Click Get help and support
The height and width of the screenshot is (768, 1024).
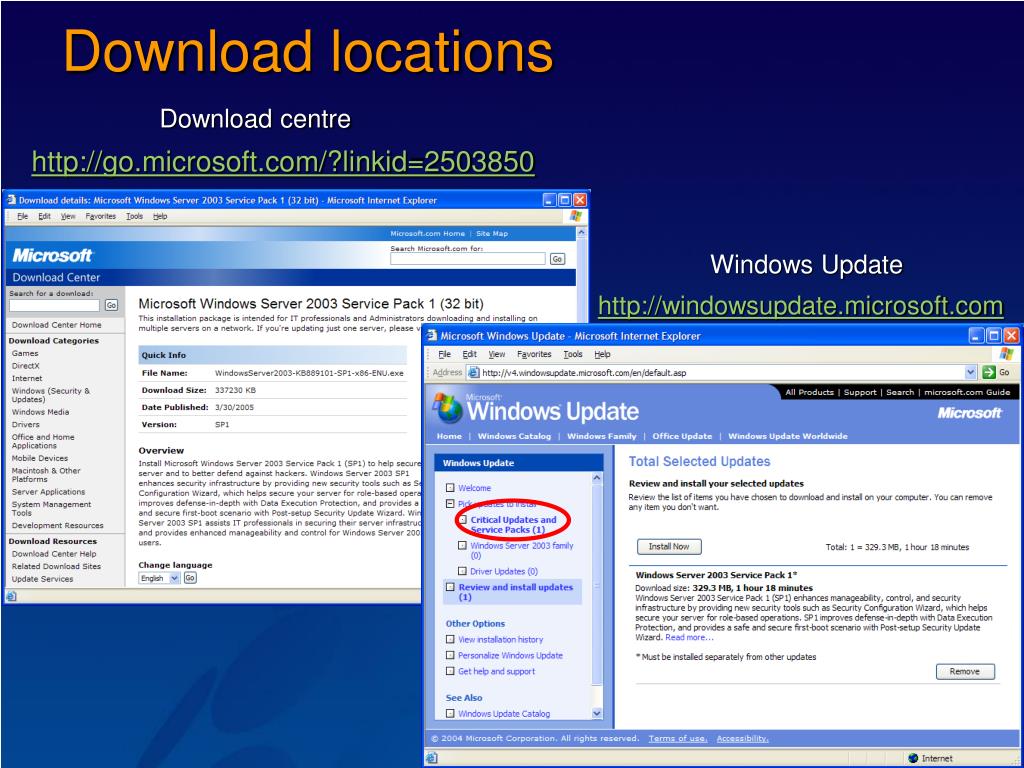point(496,671)
